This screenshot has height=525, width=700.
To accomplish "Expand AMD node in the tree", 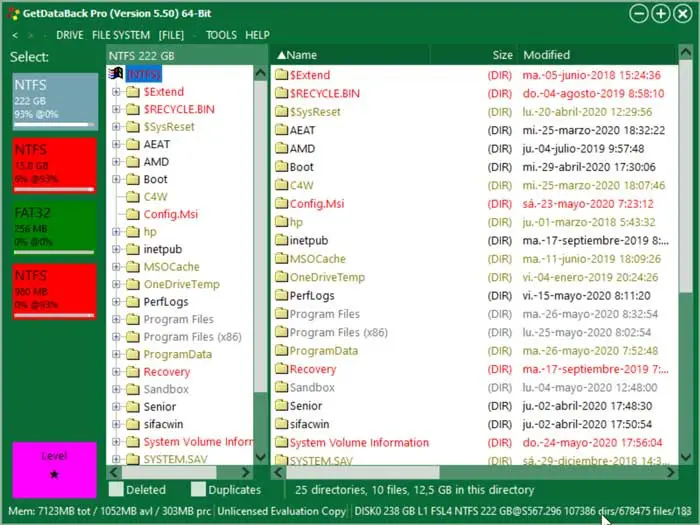I will (116, 162).
